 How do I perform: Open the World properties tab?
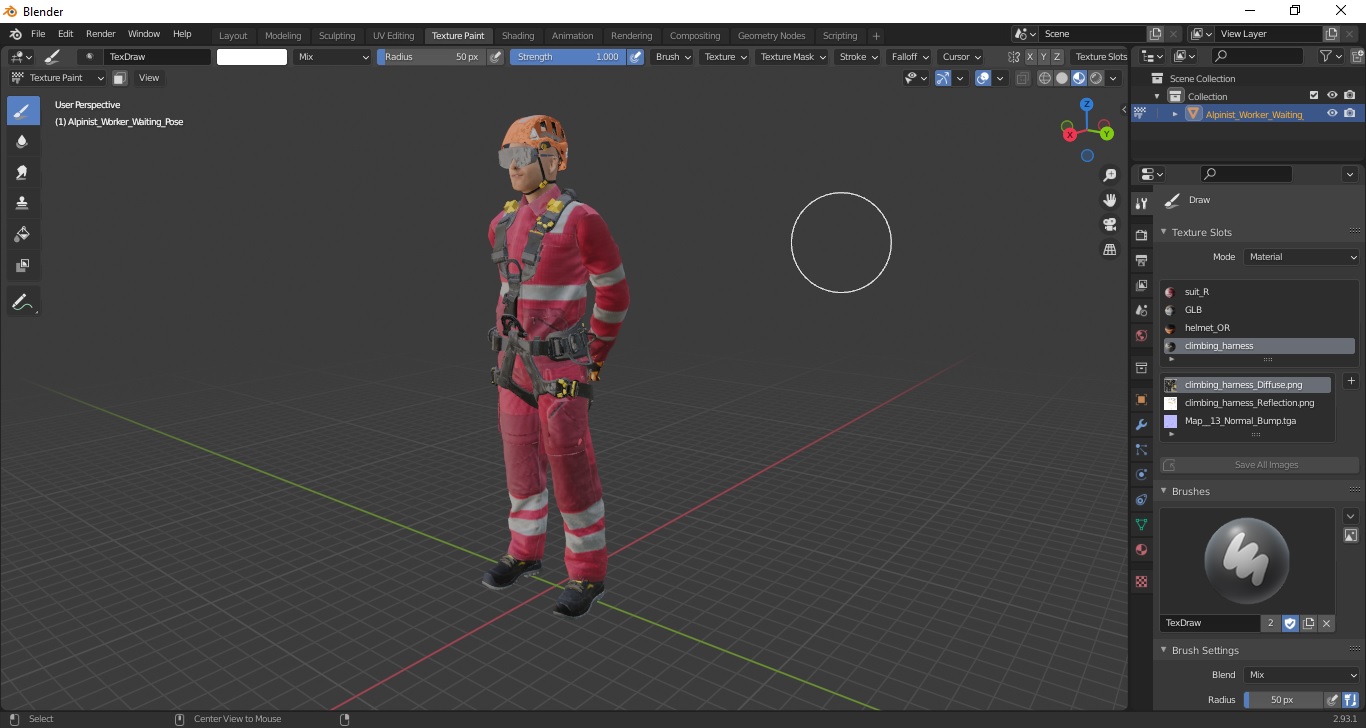[1141, 335]
